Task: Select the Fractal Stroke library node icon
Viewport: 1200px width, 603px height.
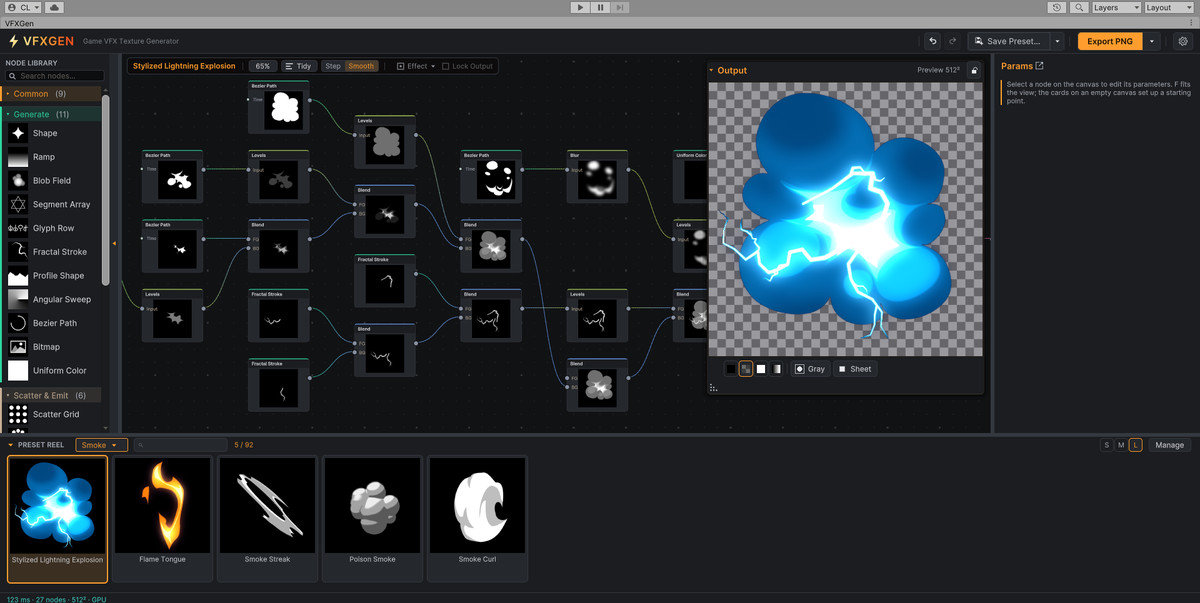Action: (x=18, y=252)
